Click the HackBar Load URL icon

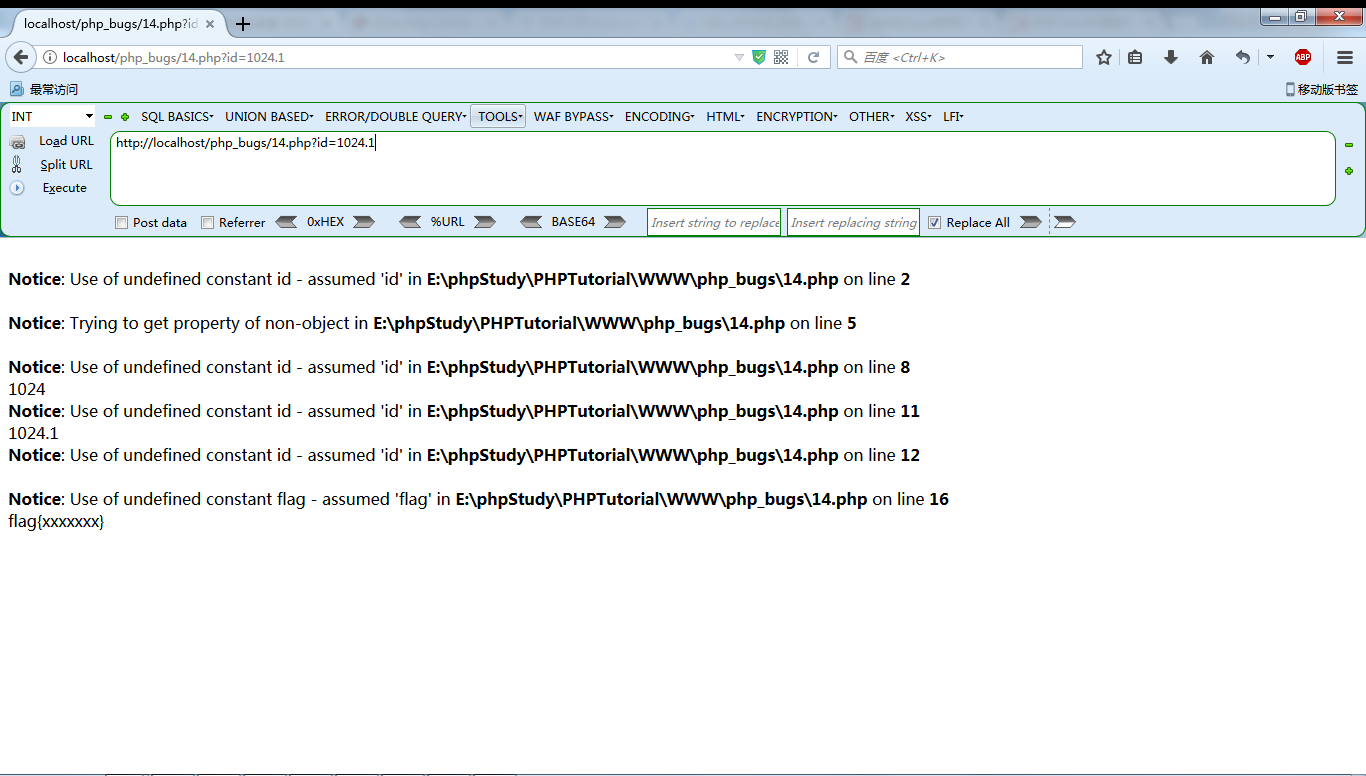pyautogui.click(x=17, y=142)
